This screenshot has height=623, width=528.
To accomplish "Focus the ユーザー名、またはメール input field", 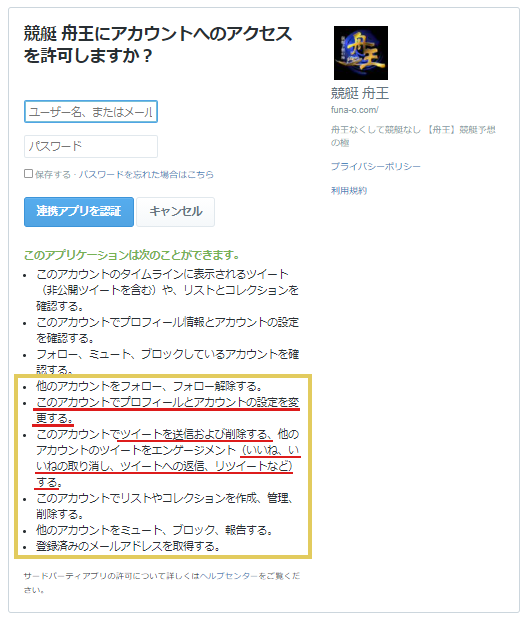I will coord(91,112).
